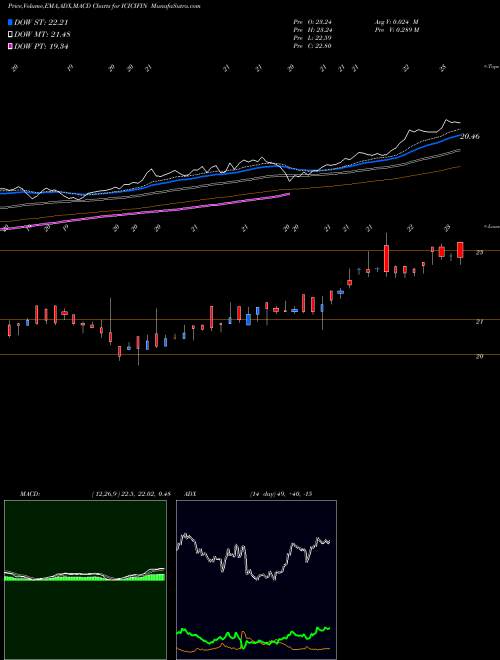Click the last red candlestick on the chart
Viewport: 500px width, 660px height.
click(460, 250)
